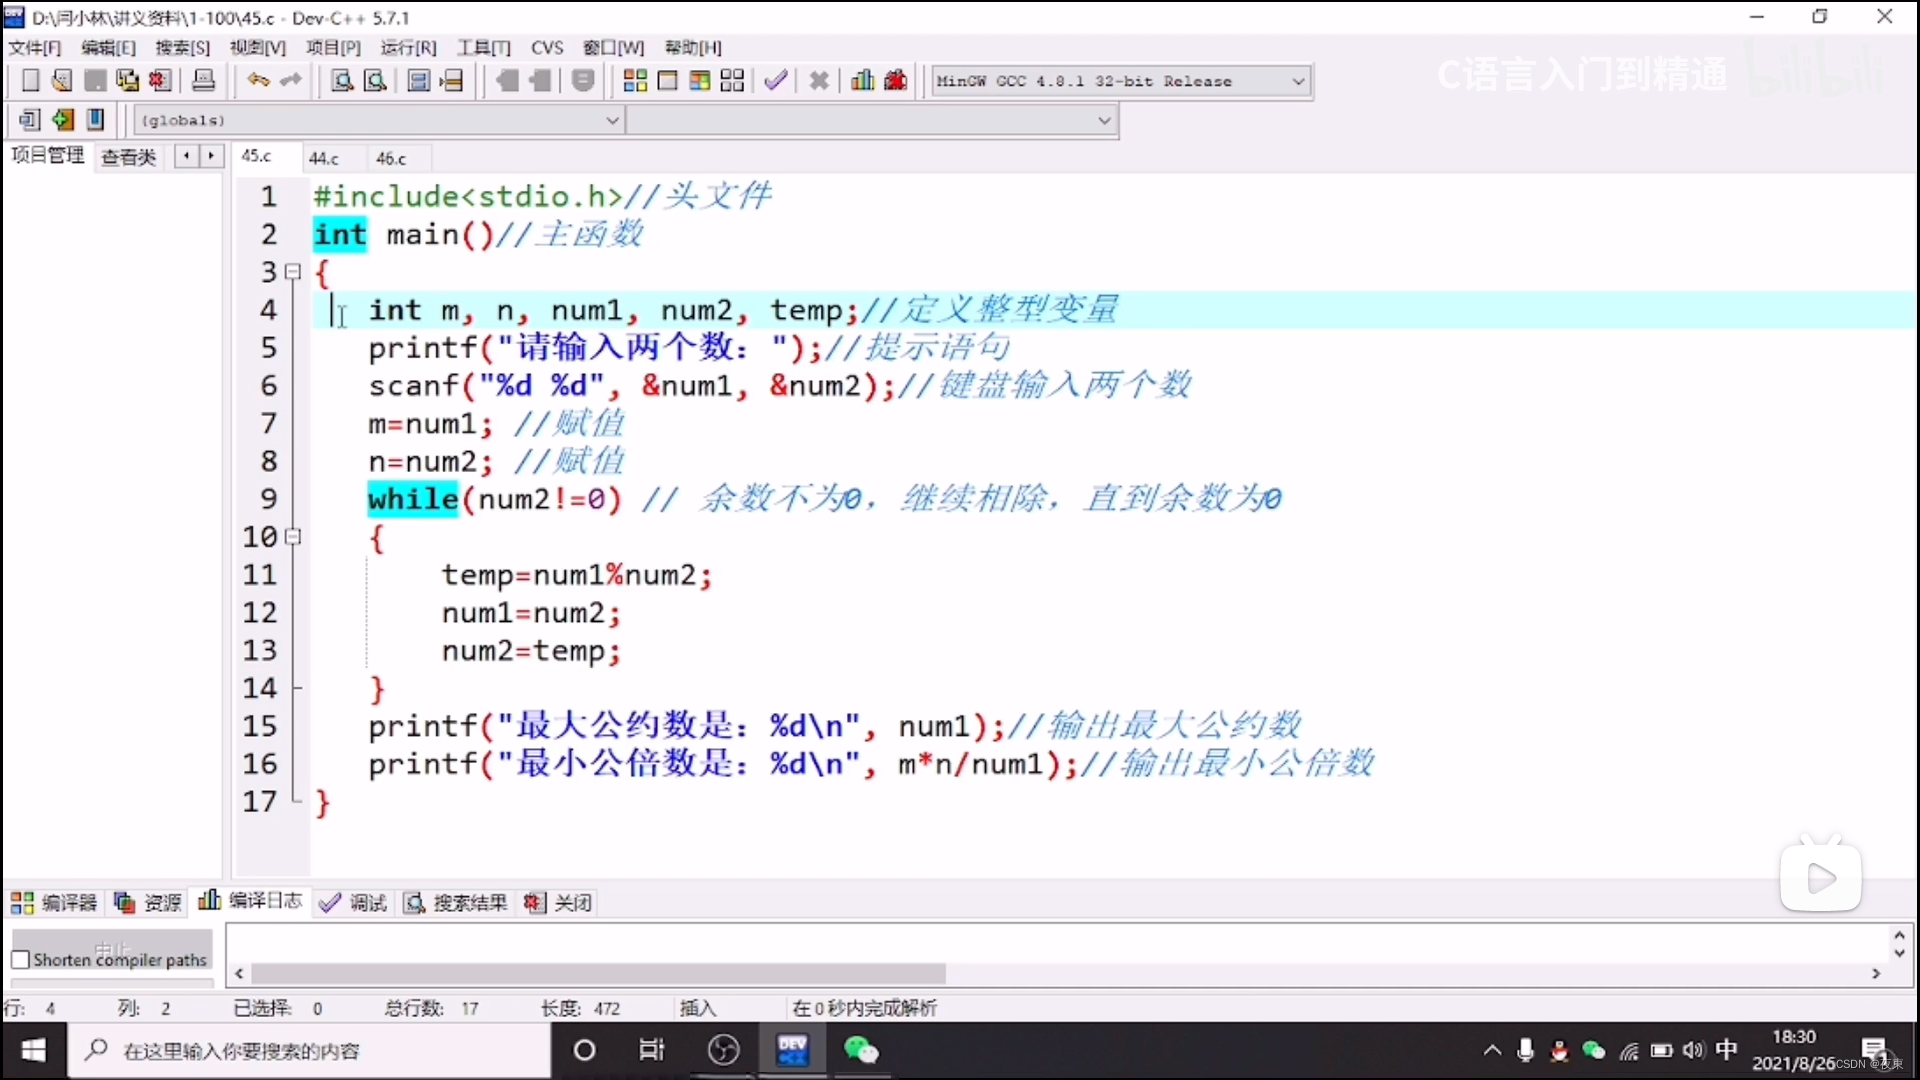Image resolution: width=1920 pixels, height=1080 pixels.
Task: Switch to the 46.c file tab
Action: [391, 158]
